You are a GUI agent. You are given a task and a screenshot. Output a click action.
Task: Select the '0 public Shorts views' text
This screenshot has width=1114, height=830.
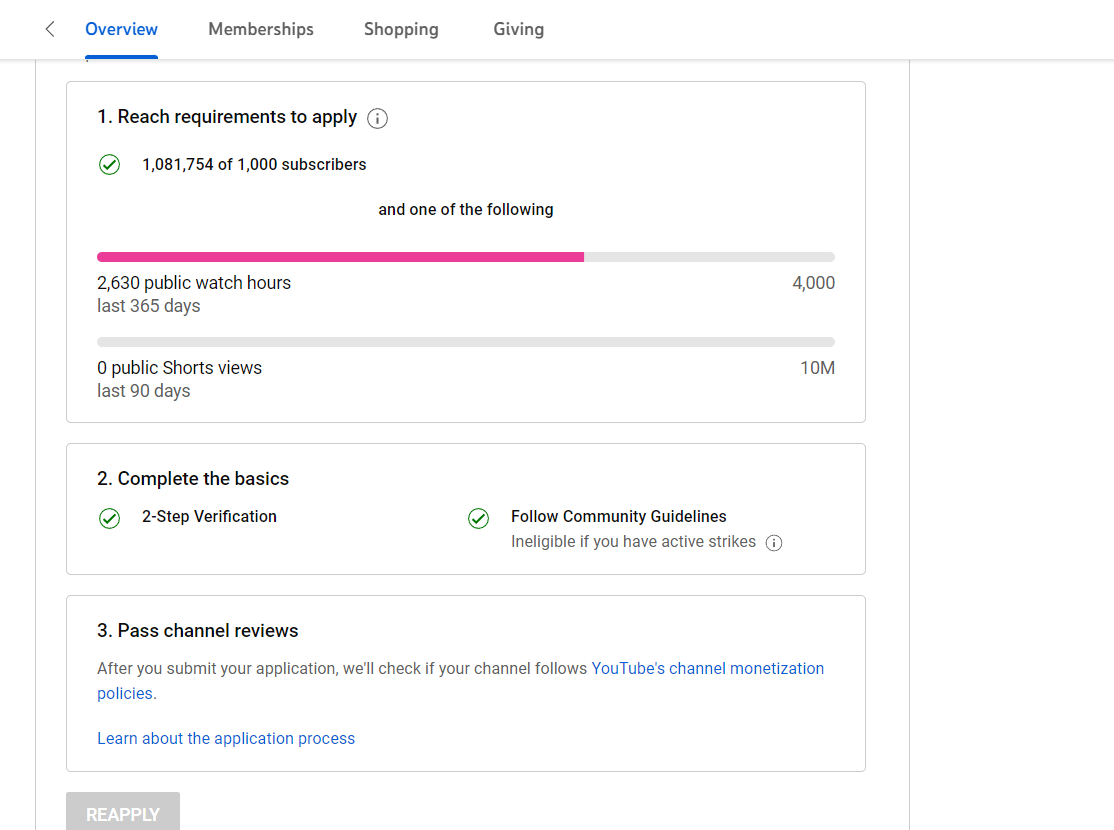pos(180,368)
